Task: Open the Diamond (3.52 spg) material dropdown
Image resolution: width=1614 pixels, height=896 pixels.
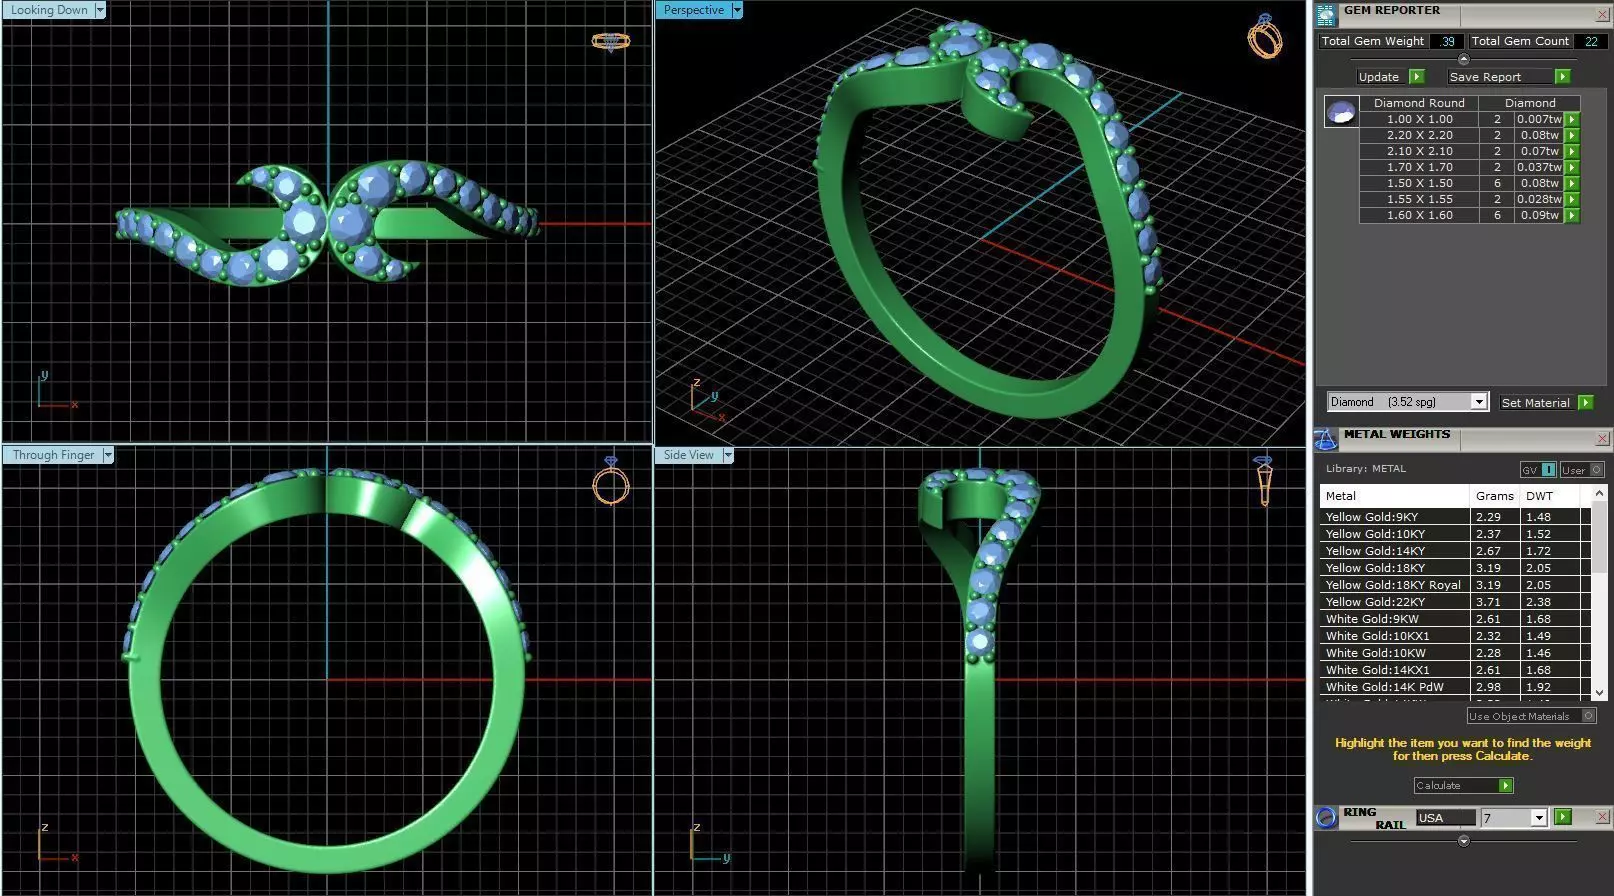Action: (x=1478, y=402)
